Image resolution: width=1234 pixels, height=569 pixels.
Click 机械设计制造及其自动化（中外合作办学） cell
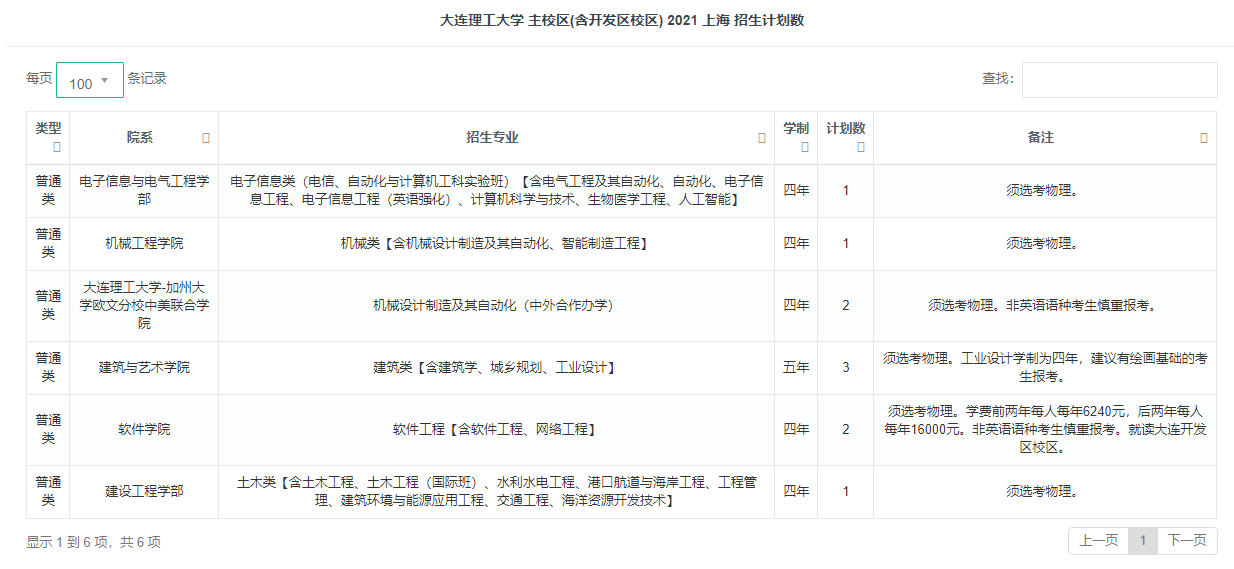coord(496,305)
